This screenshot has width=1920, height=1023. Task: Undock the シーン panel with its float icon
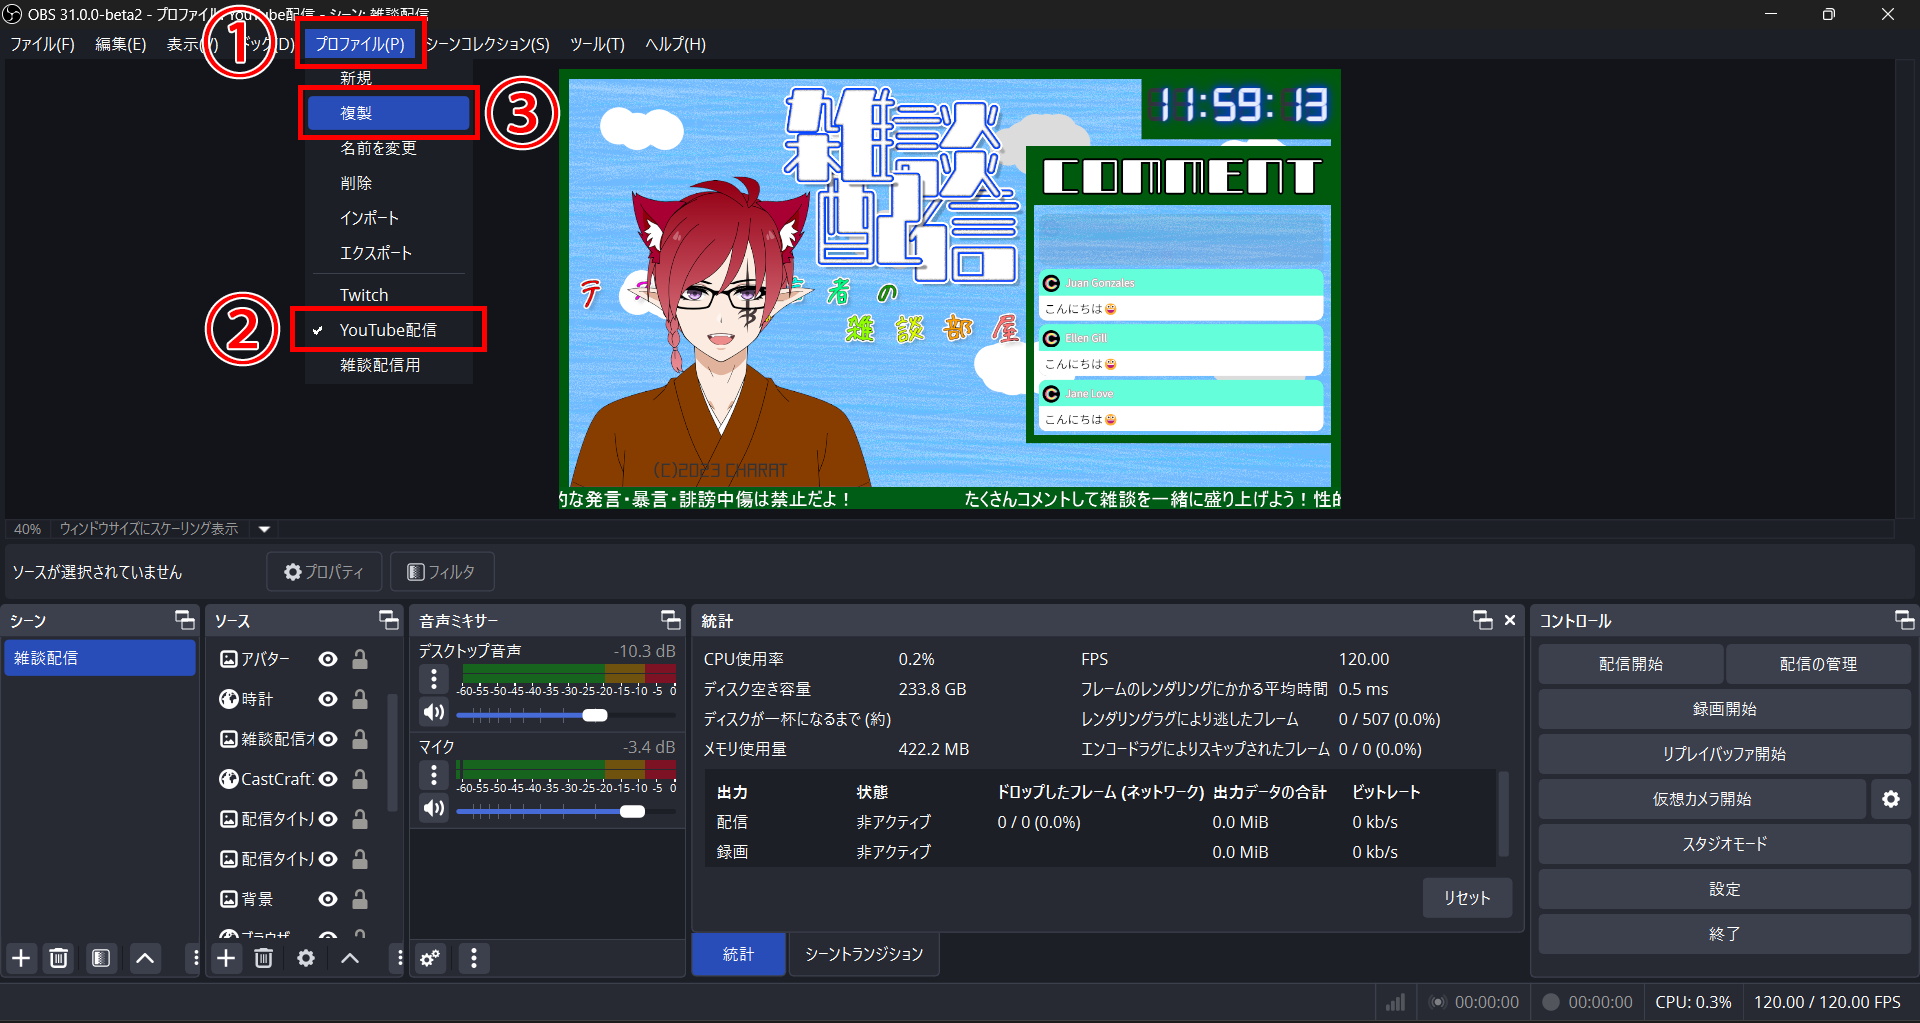(185, 620)
